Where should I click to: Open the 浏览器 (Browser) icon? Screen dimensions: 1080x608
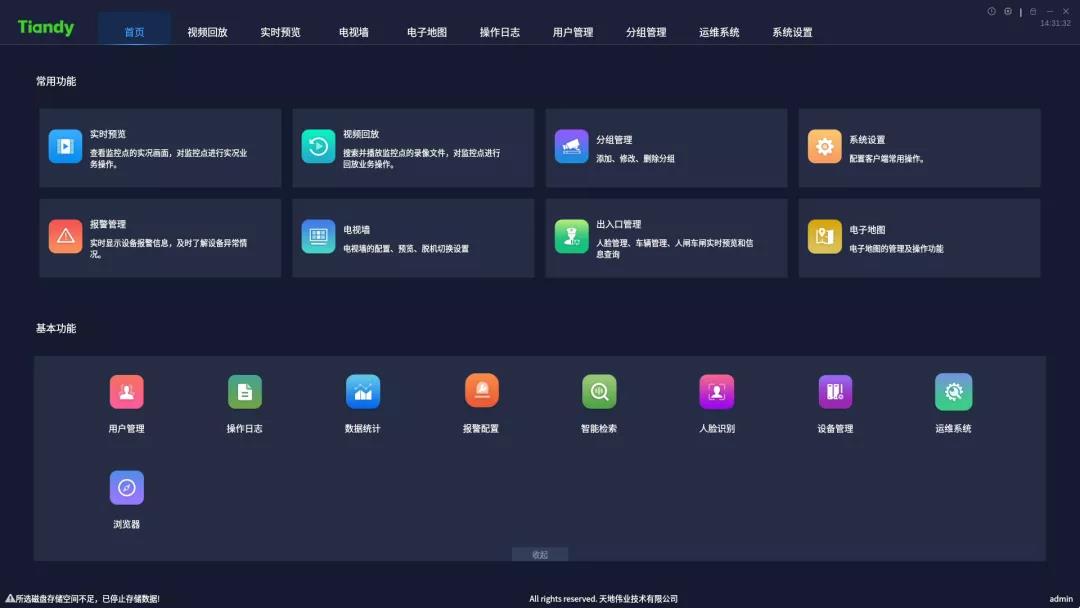click(127, 489)
